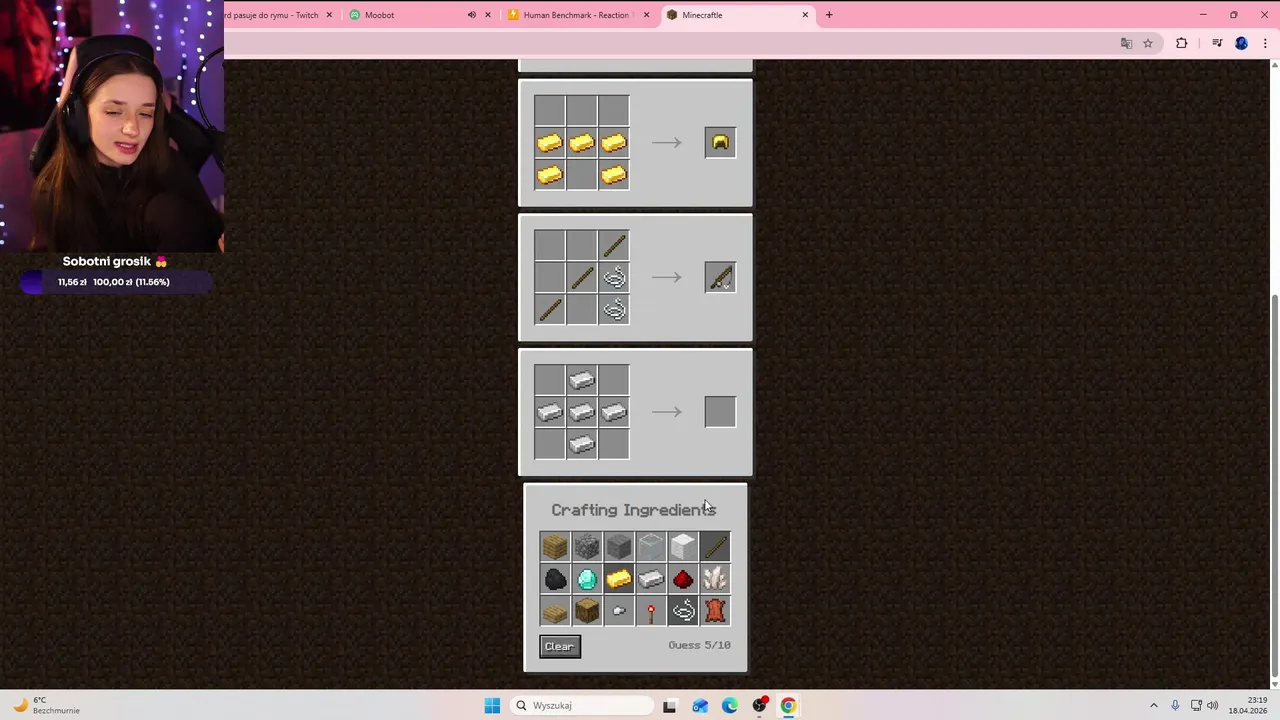Select the nether quartz ingredient
This screenshot has height=720, width=1280.
[715, 578]
